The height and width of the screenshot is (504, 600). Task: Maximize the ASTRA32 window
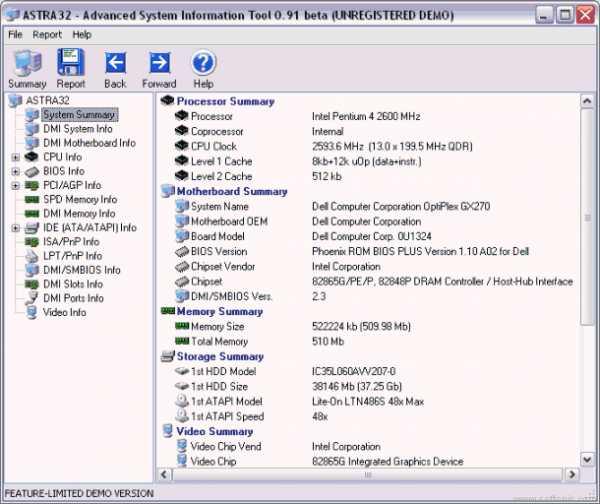pos(565,15)
